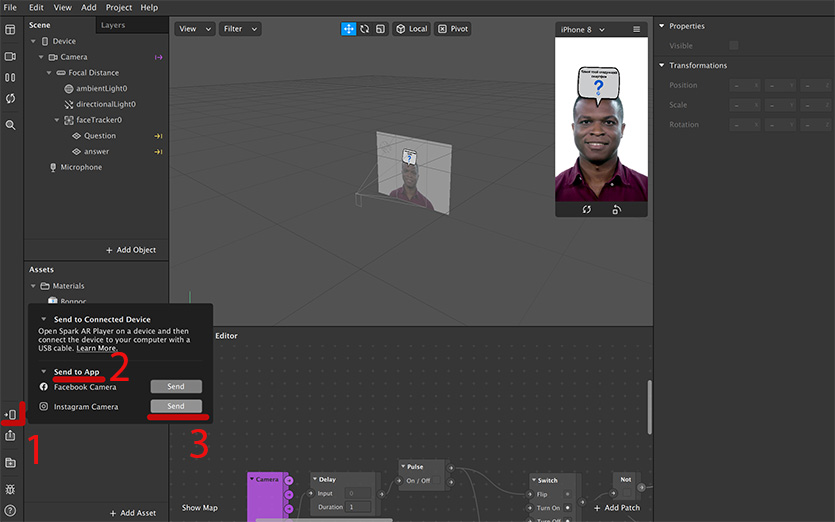This screenshot has height=522, width=835.
Task: Toggle the Visible checkbox in Properties
Action: (734, 46)
